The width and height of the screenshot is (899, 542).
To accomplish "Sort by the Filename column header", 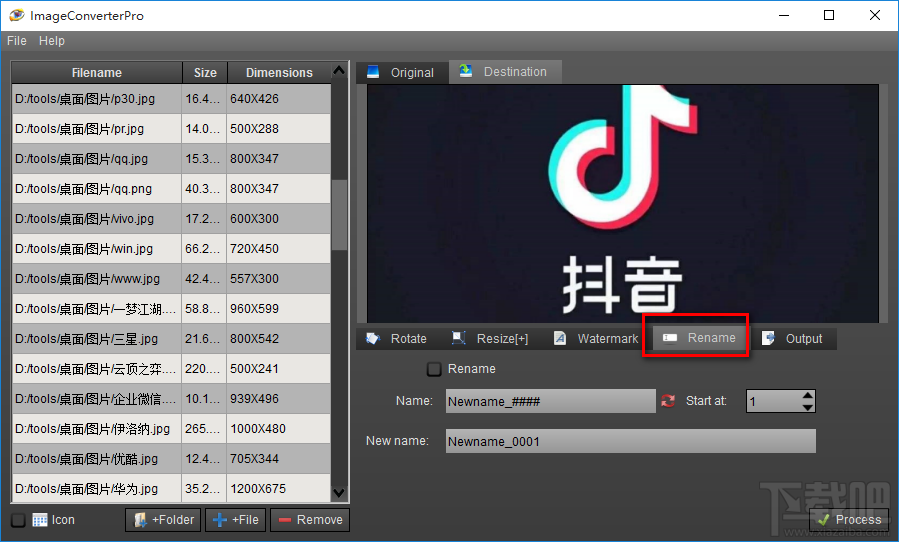I will pyautogui.click(x=97, y=73).
